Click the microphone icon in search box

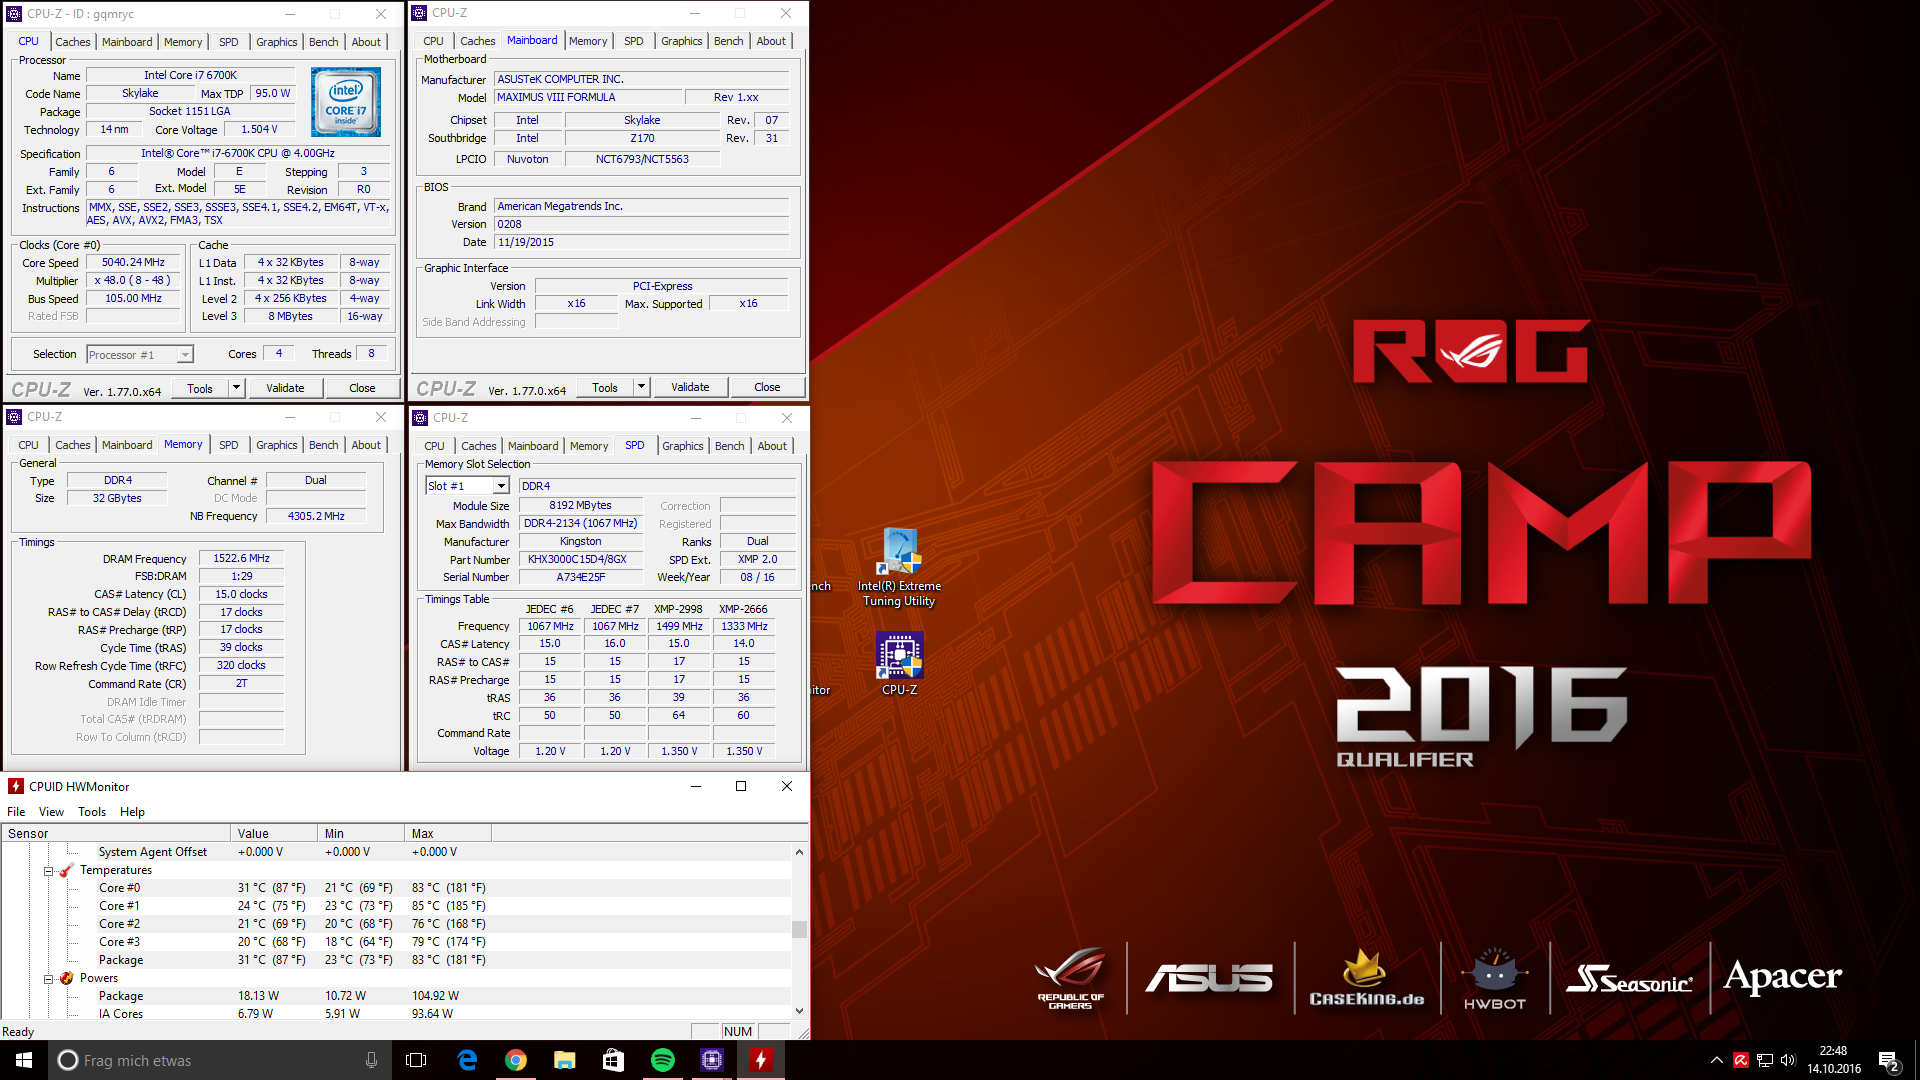pos(371,1060)
